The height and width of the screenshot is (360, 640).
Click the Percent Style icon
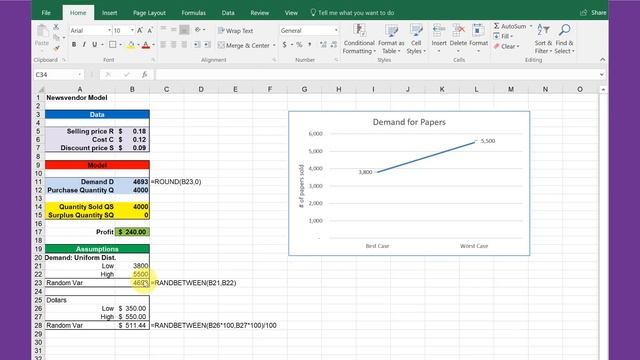tap(299, 45)
